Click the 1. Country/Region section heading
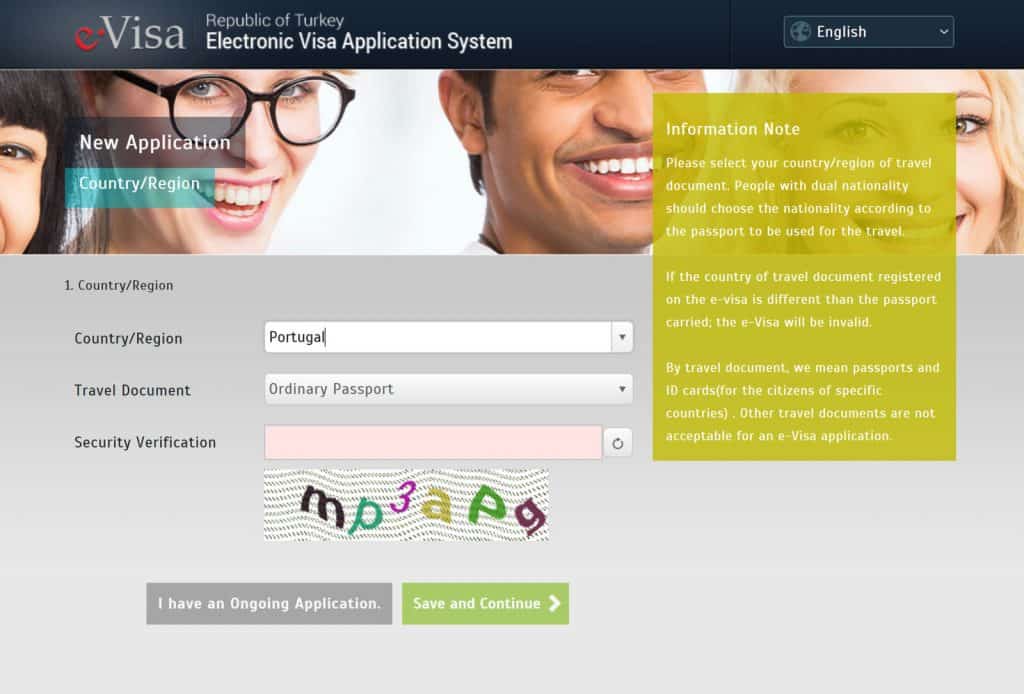This screenshot has height=694, width=1024. click(119, 286)
